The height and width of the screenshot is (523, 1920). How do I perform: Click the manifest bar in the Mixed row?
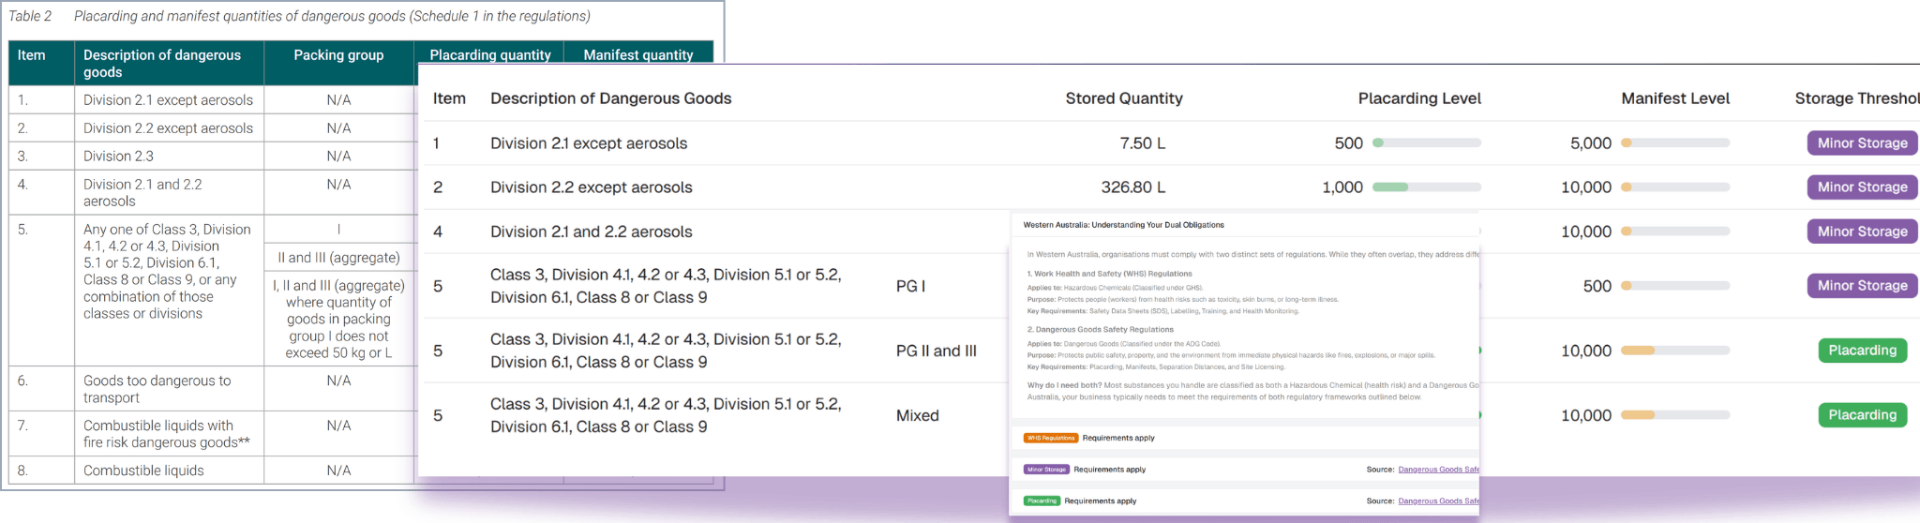[x=1675, y=415]
